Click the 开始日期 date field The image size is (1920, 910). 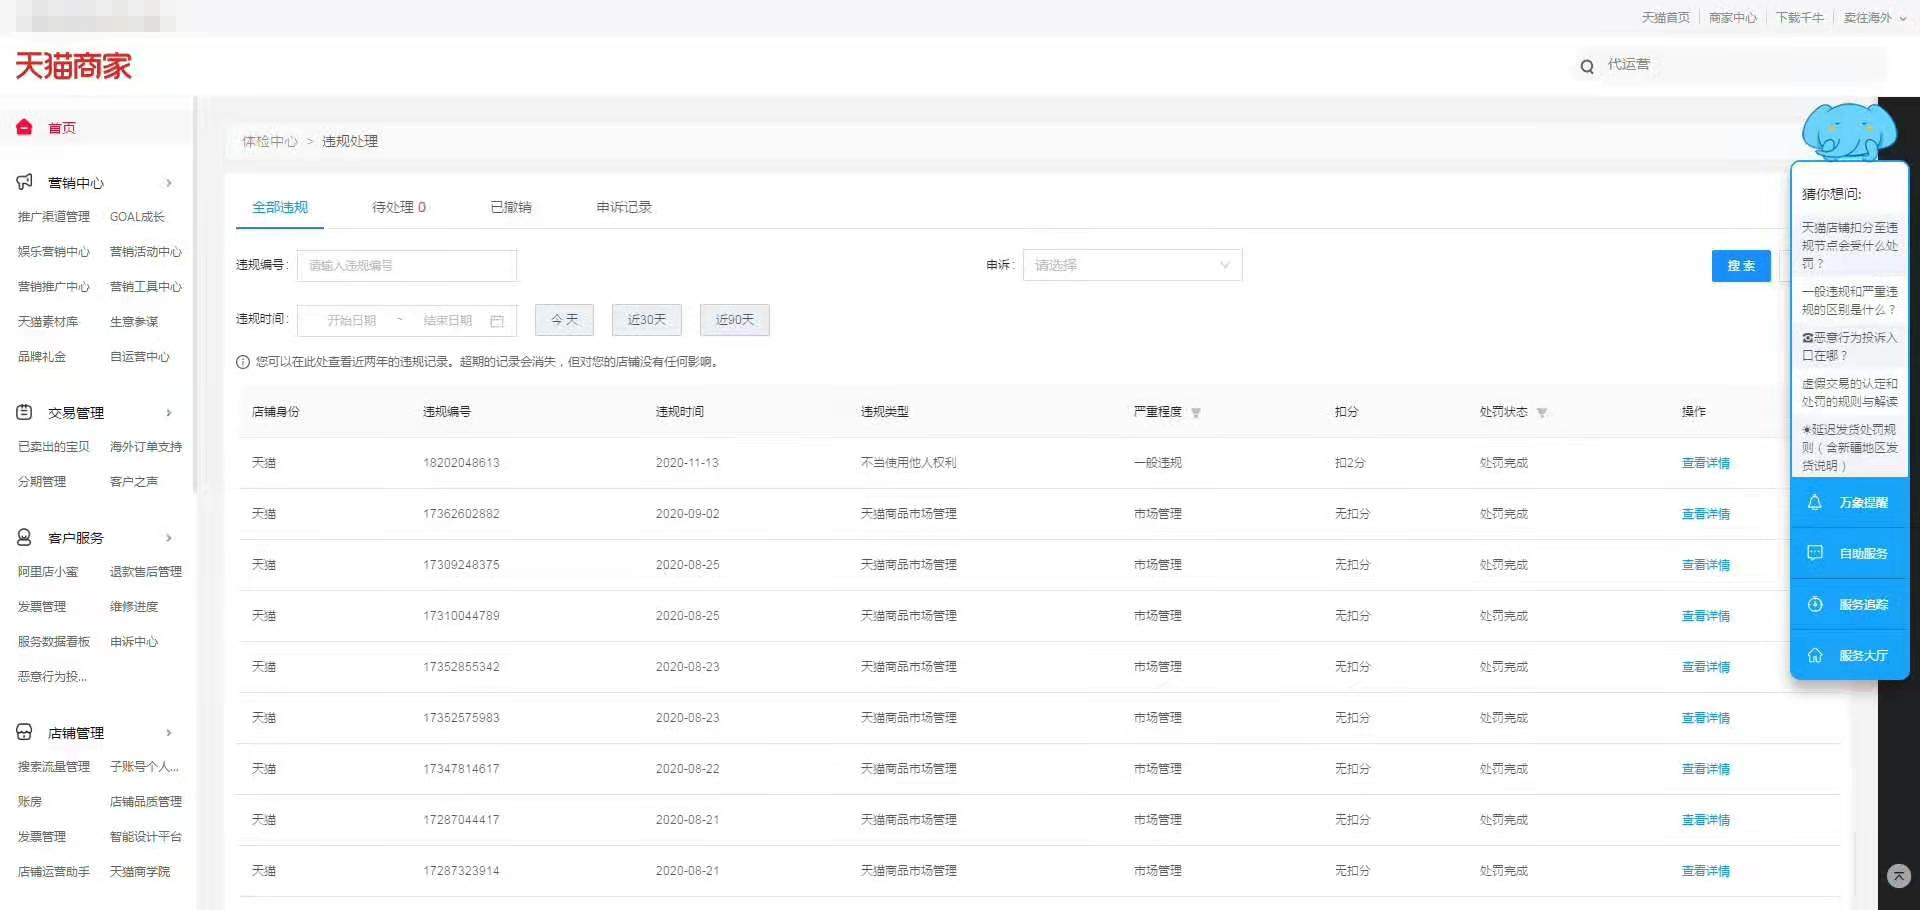point(351,321)
